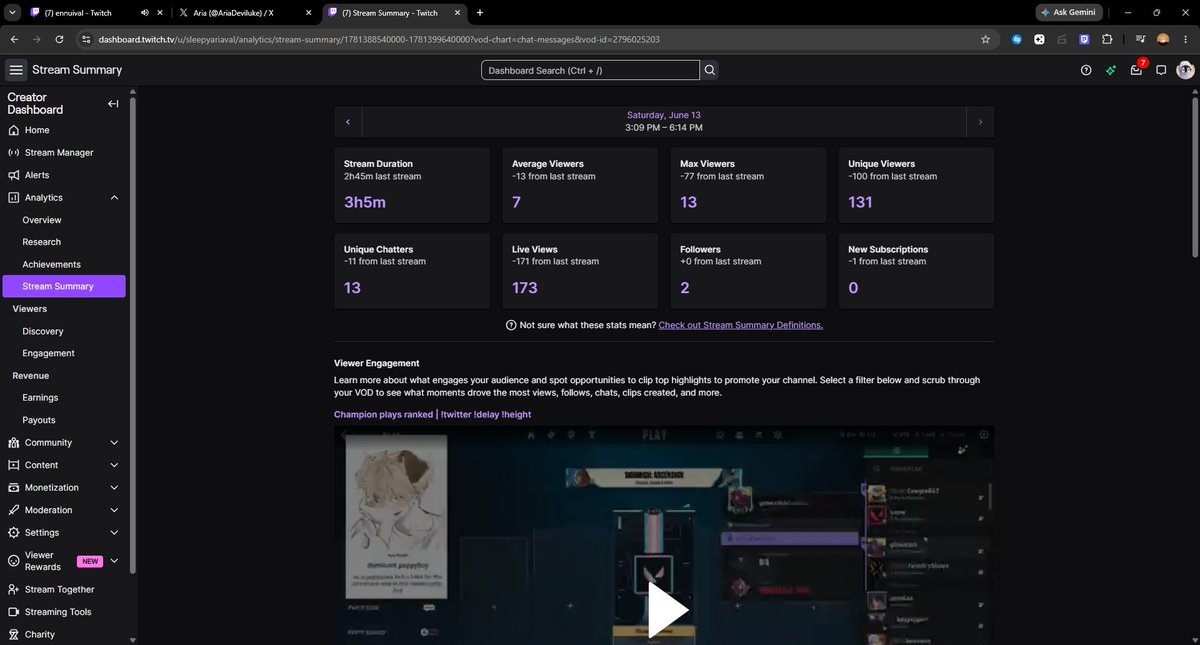Go back with browser back arrow

(15, 39)
